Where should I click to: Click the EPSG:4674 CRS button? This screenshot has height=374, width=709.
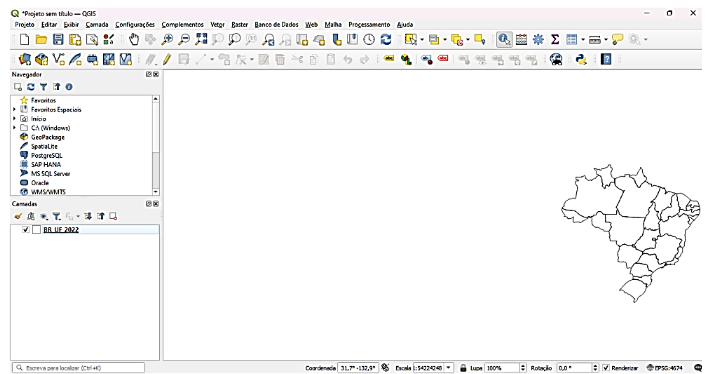(x=664, y=368)
